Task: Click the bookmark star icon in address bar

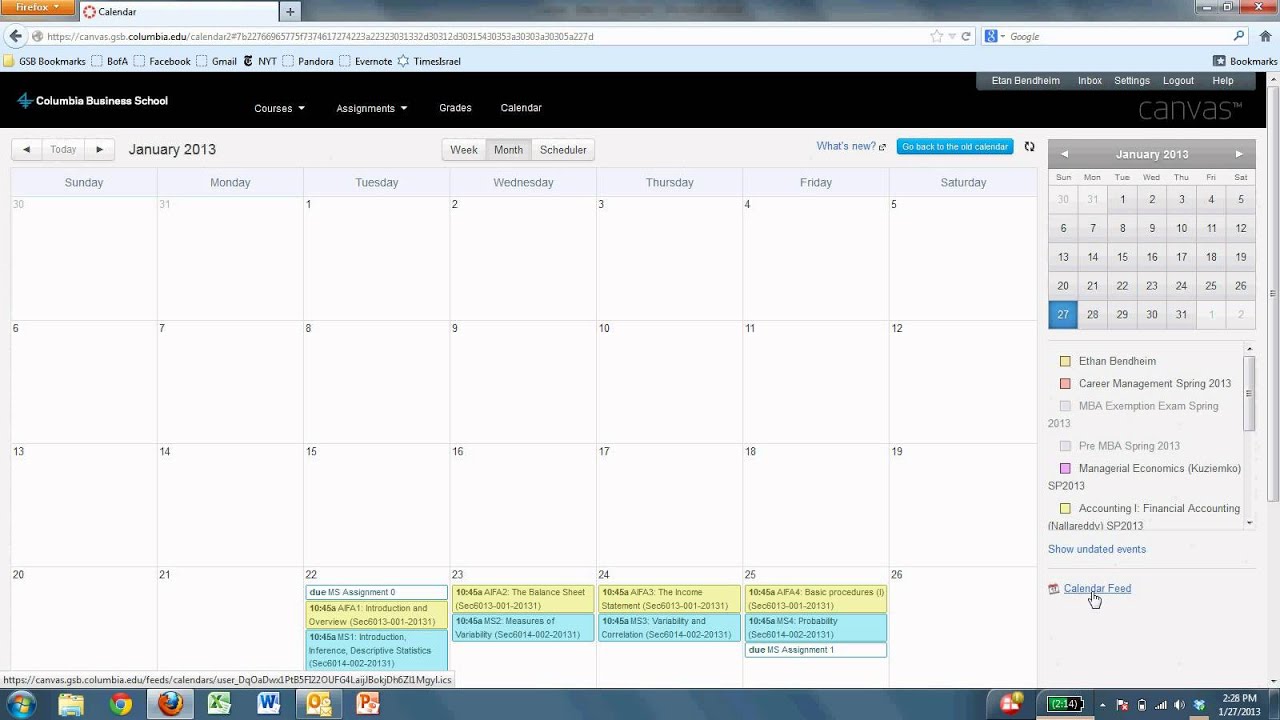Action: pyautogui.click(x=936, y=36)
